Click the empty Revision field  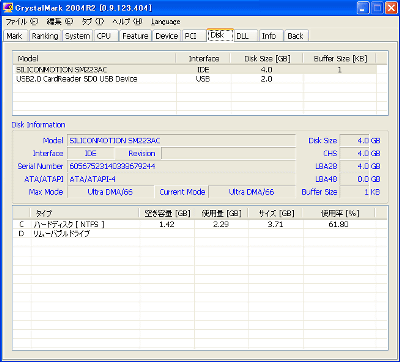click(x=228, y=153)
